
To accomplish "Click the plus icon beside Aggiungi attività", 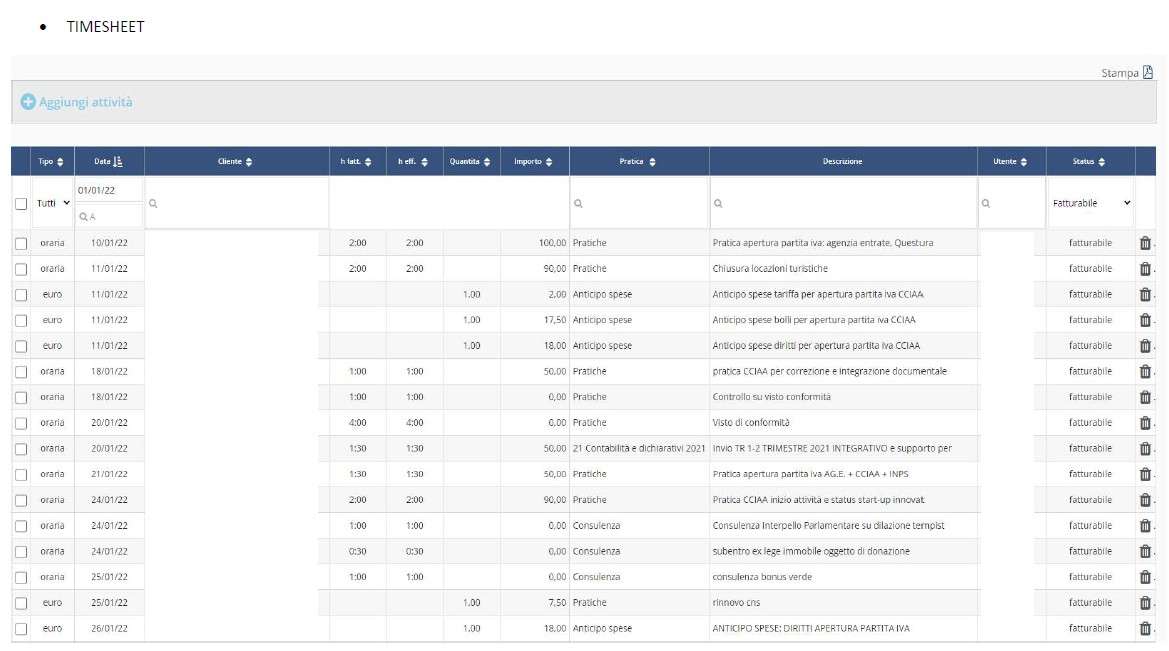I will click(x=28, y=102).
